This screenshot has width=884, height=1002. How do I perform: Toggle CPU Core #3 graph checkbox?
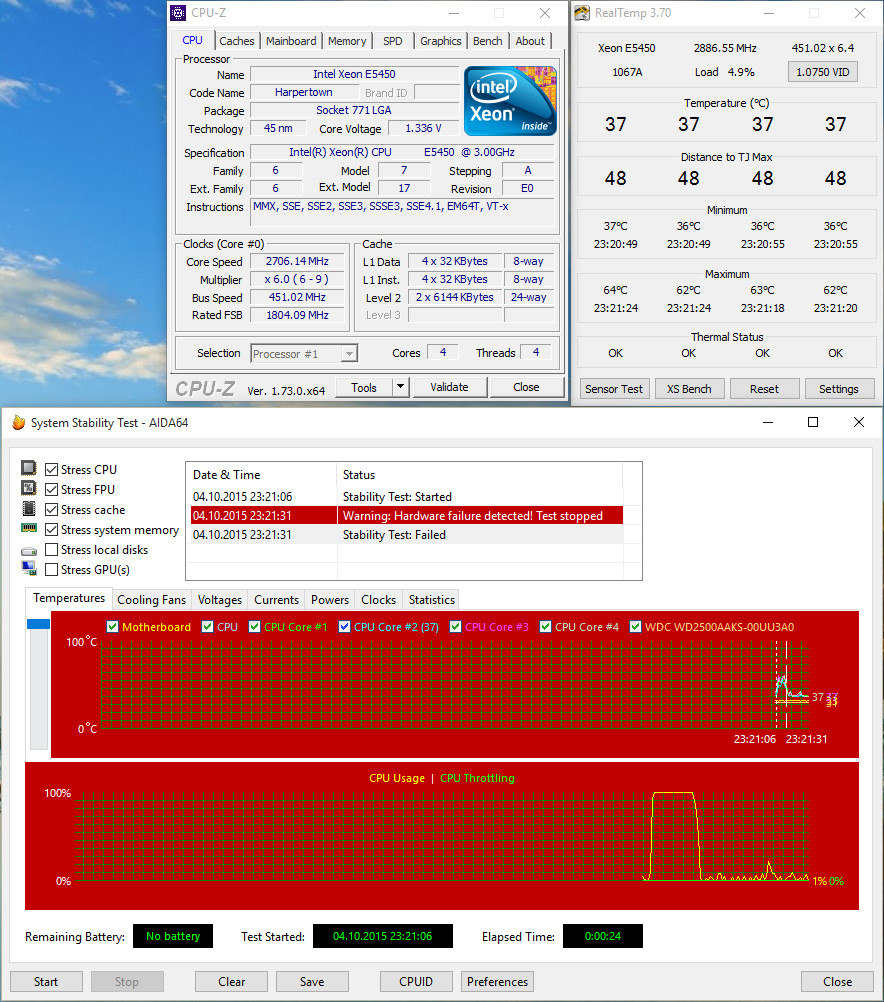click(456, 627)
